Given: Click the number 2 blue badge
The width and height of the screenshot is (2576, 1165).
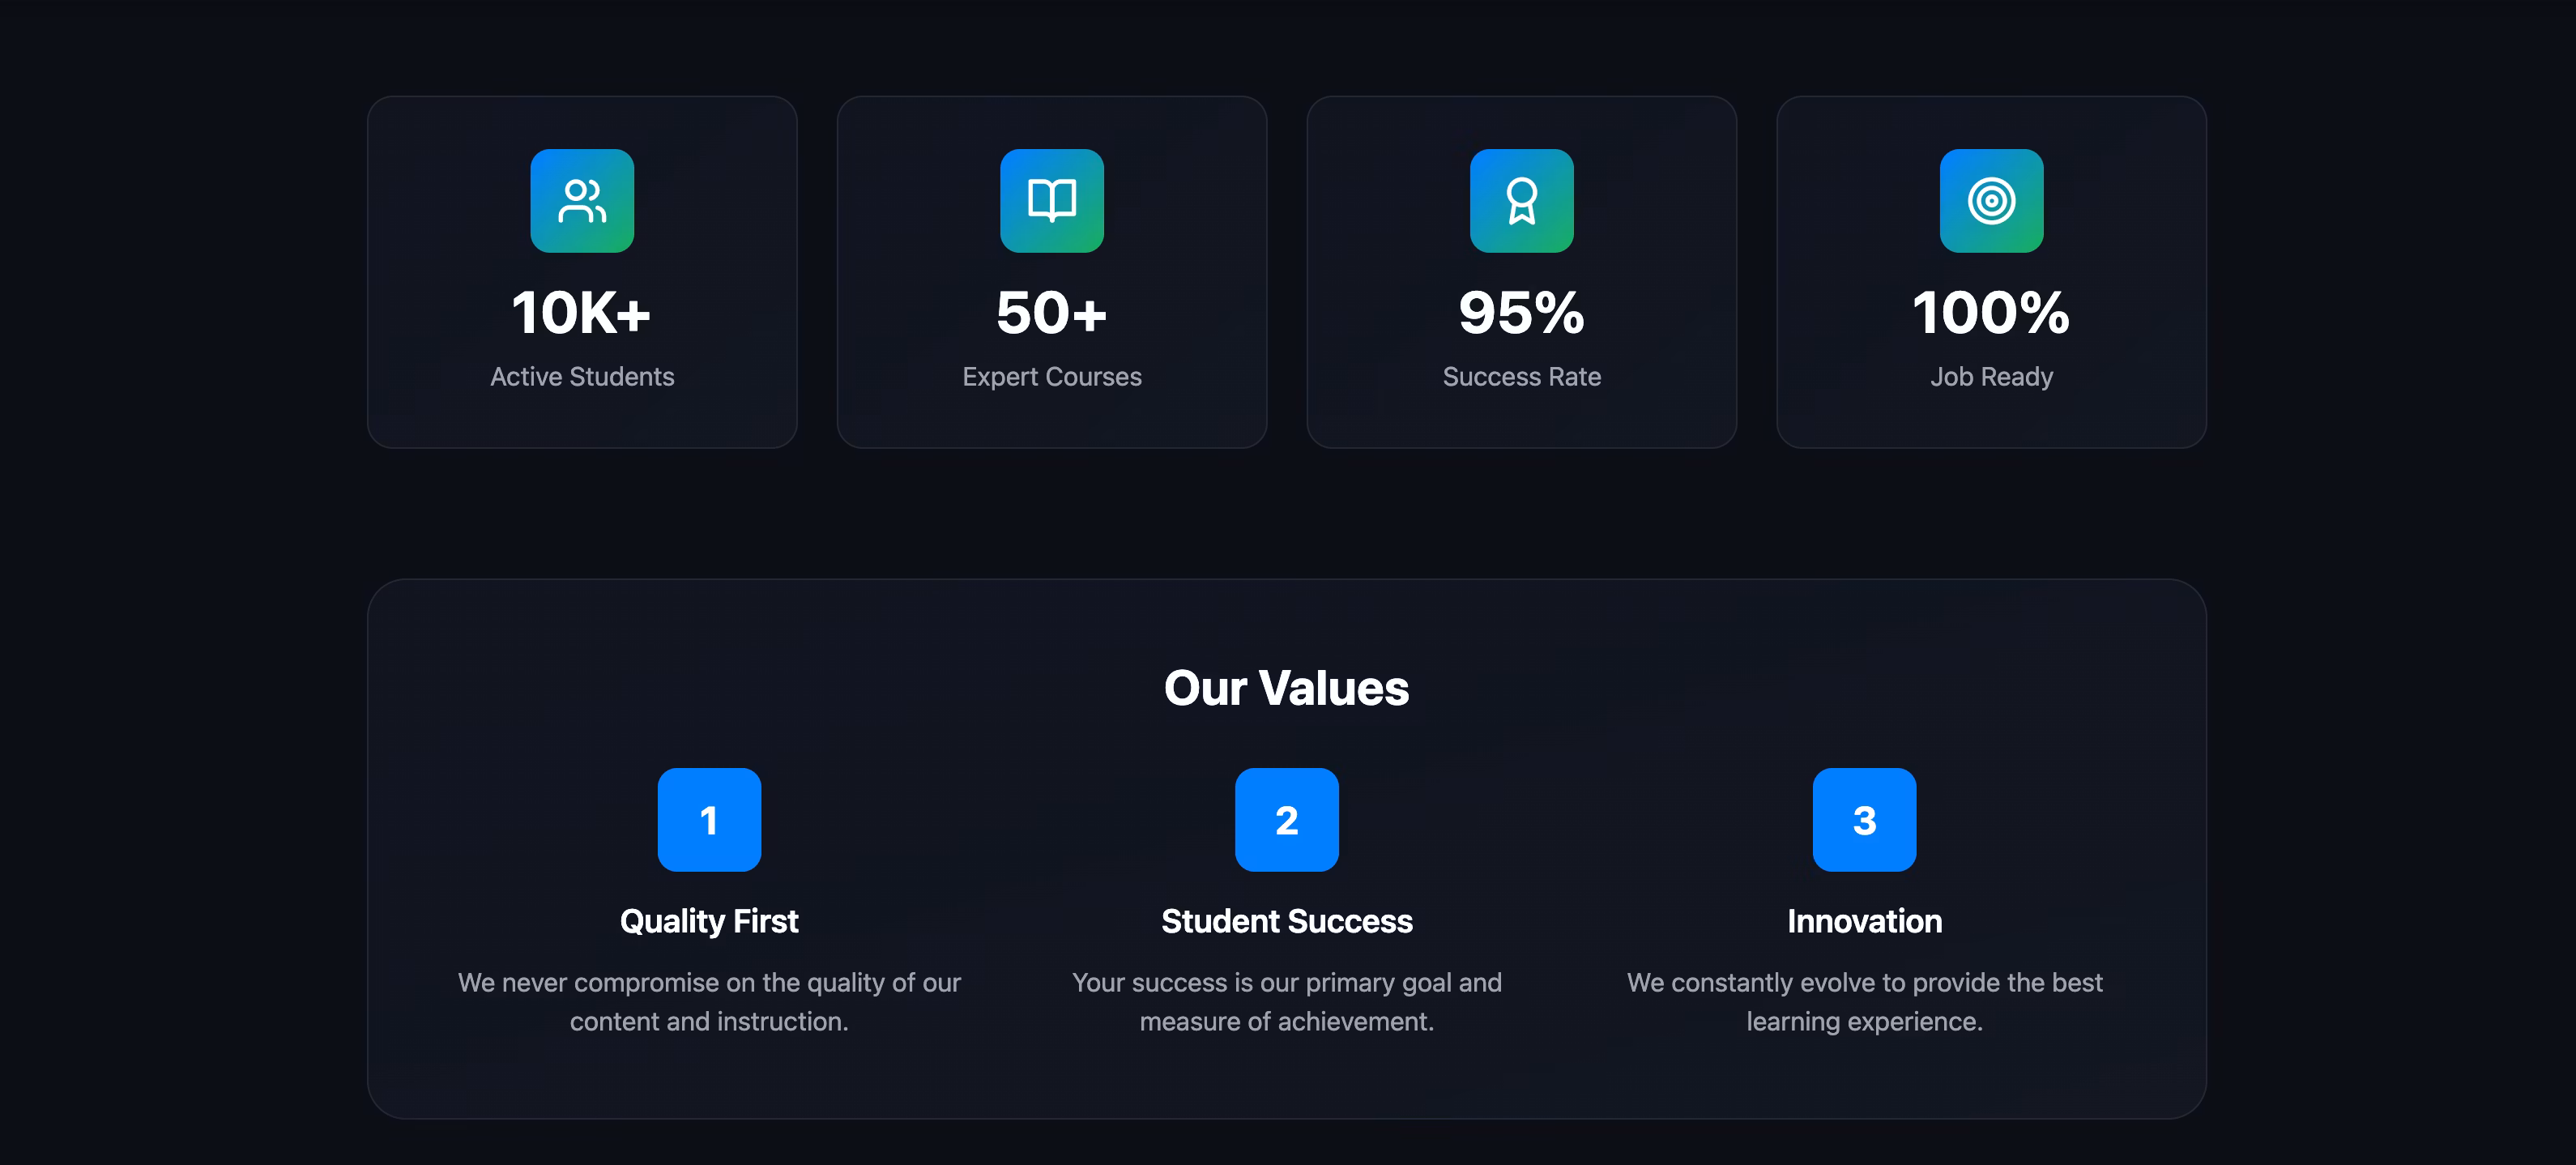Looking at the screenshot, I should pyautogui.click(x=1286, y=820).
